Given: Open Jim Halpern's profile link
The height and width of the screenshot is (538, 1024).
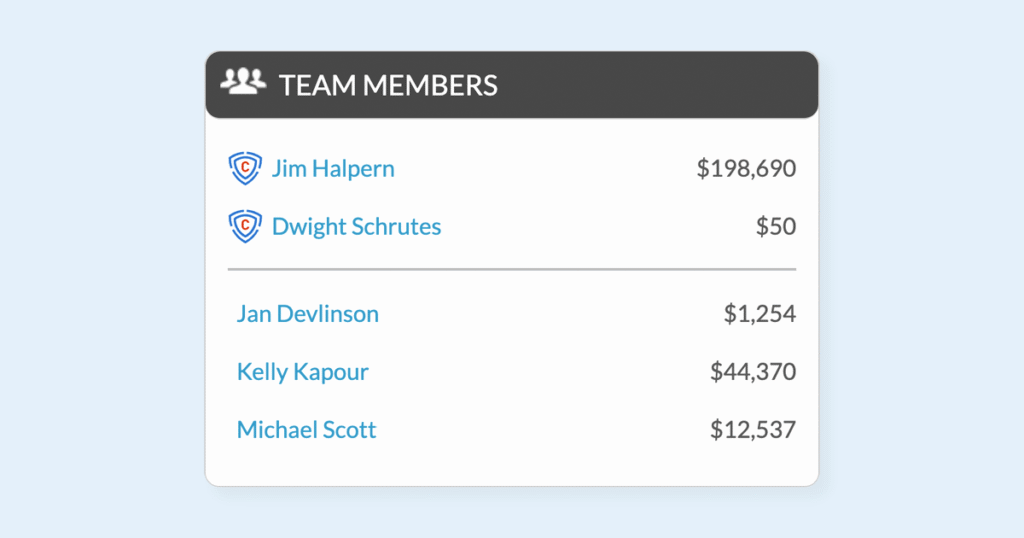Looking at the screenshot, I should pyautogui.click(x=333, y=168).
